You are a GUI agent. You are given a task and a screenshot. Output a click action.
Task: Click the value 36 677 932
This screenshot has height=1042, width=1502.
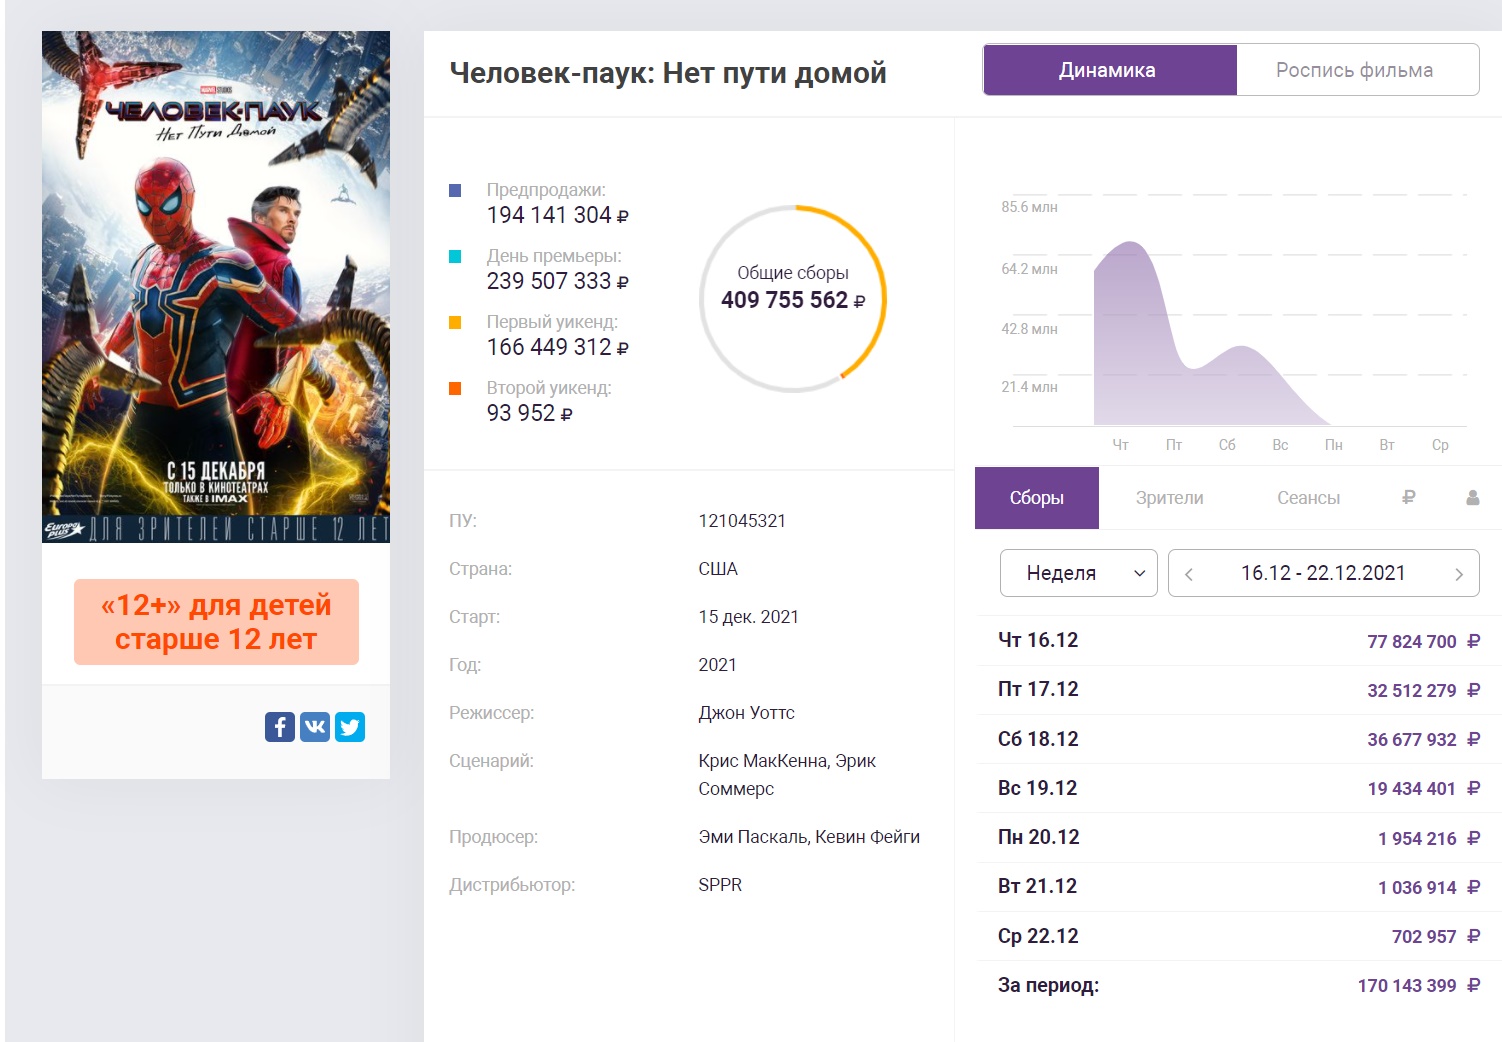pyautogui.click(x=1412, y=740)
